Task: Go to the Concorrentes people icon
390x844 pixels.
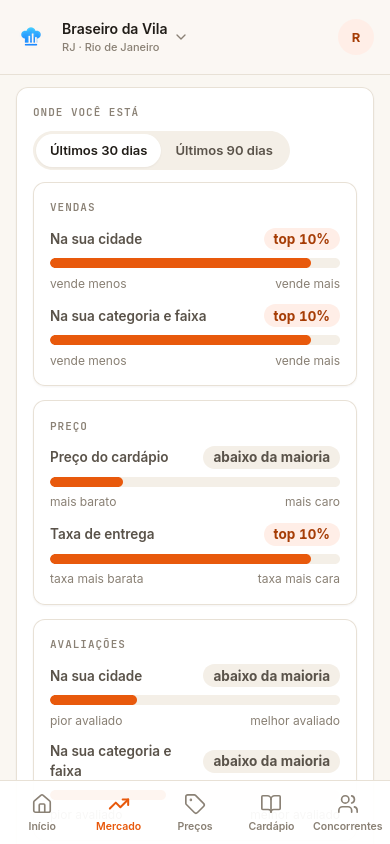Action: (348, 804)
